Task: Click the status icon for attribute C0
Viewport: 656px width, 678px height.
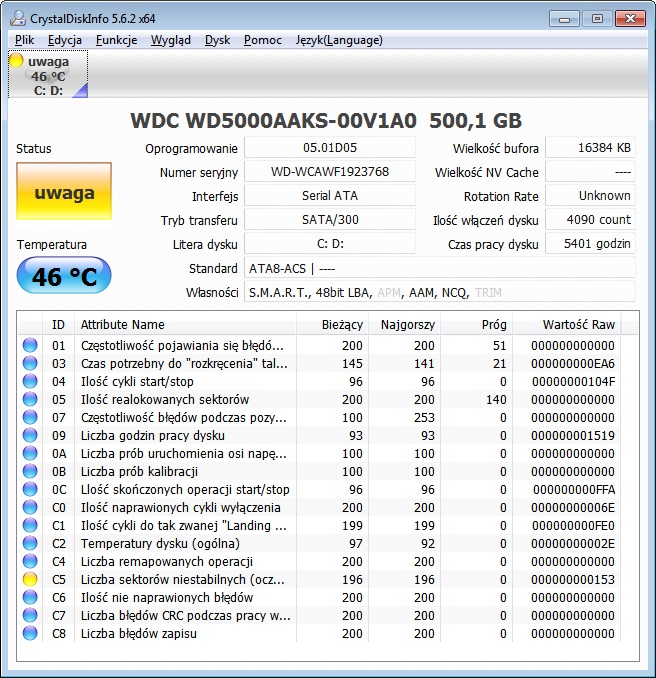Action: point(30,507)
